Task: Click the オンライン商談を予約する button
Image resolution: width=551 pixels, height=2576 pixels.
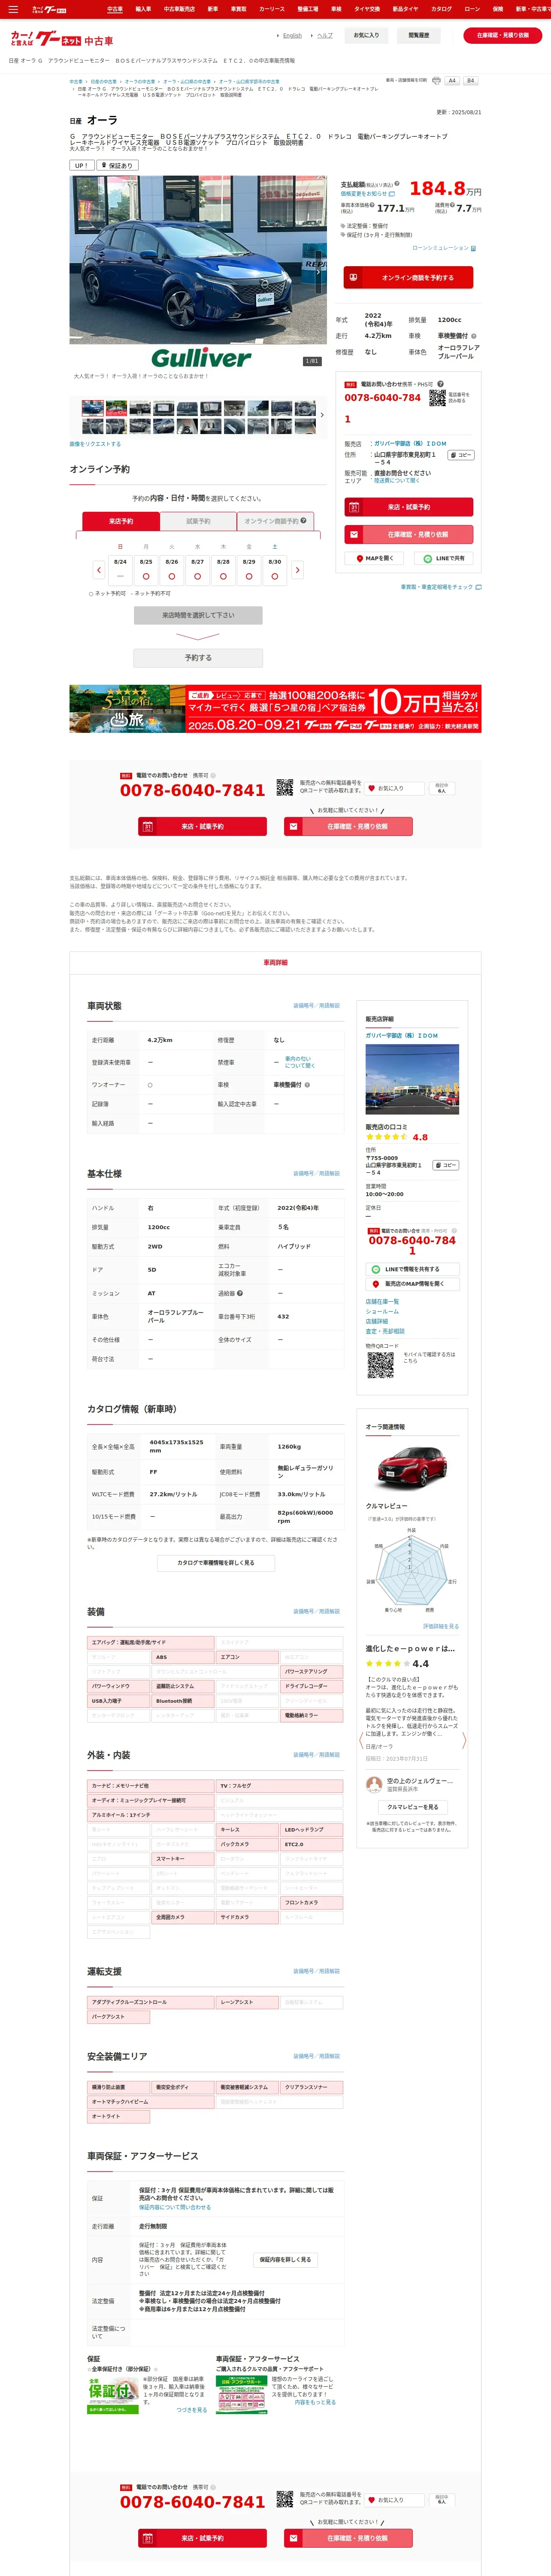Action: click(409, 278)
